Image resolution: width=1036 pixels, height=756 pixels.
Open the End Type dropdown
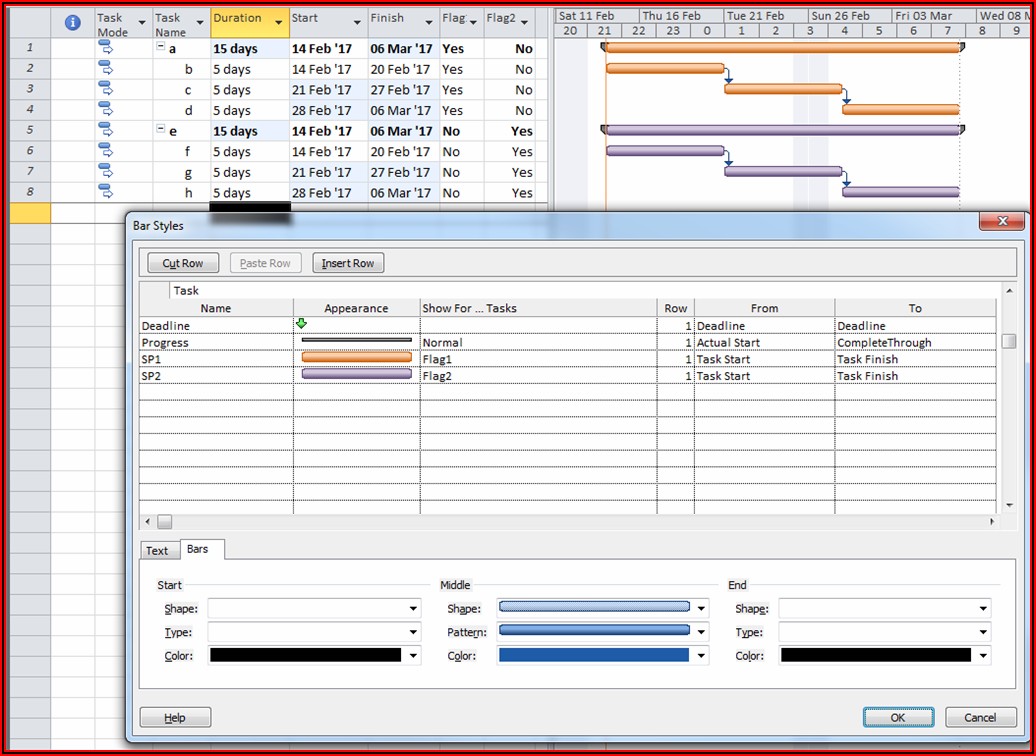pos(983,632)
